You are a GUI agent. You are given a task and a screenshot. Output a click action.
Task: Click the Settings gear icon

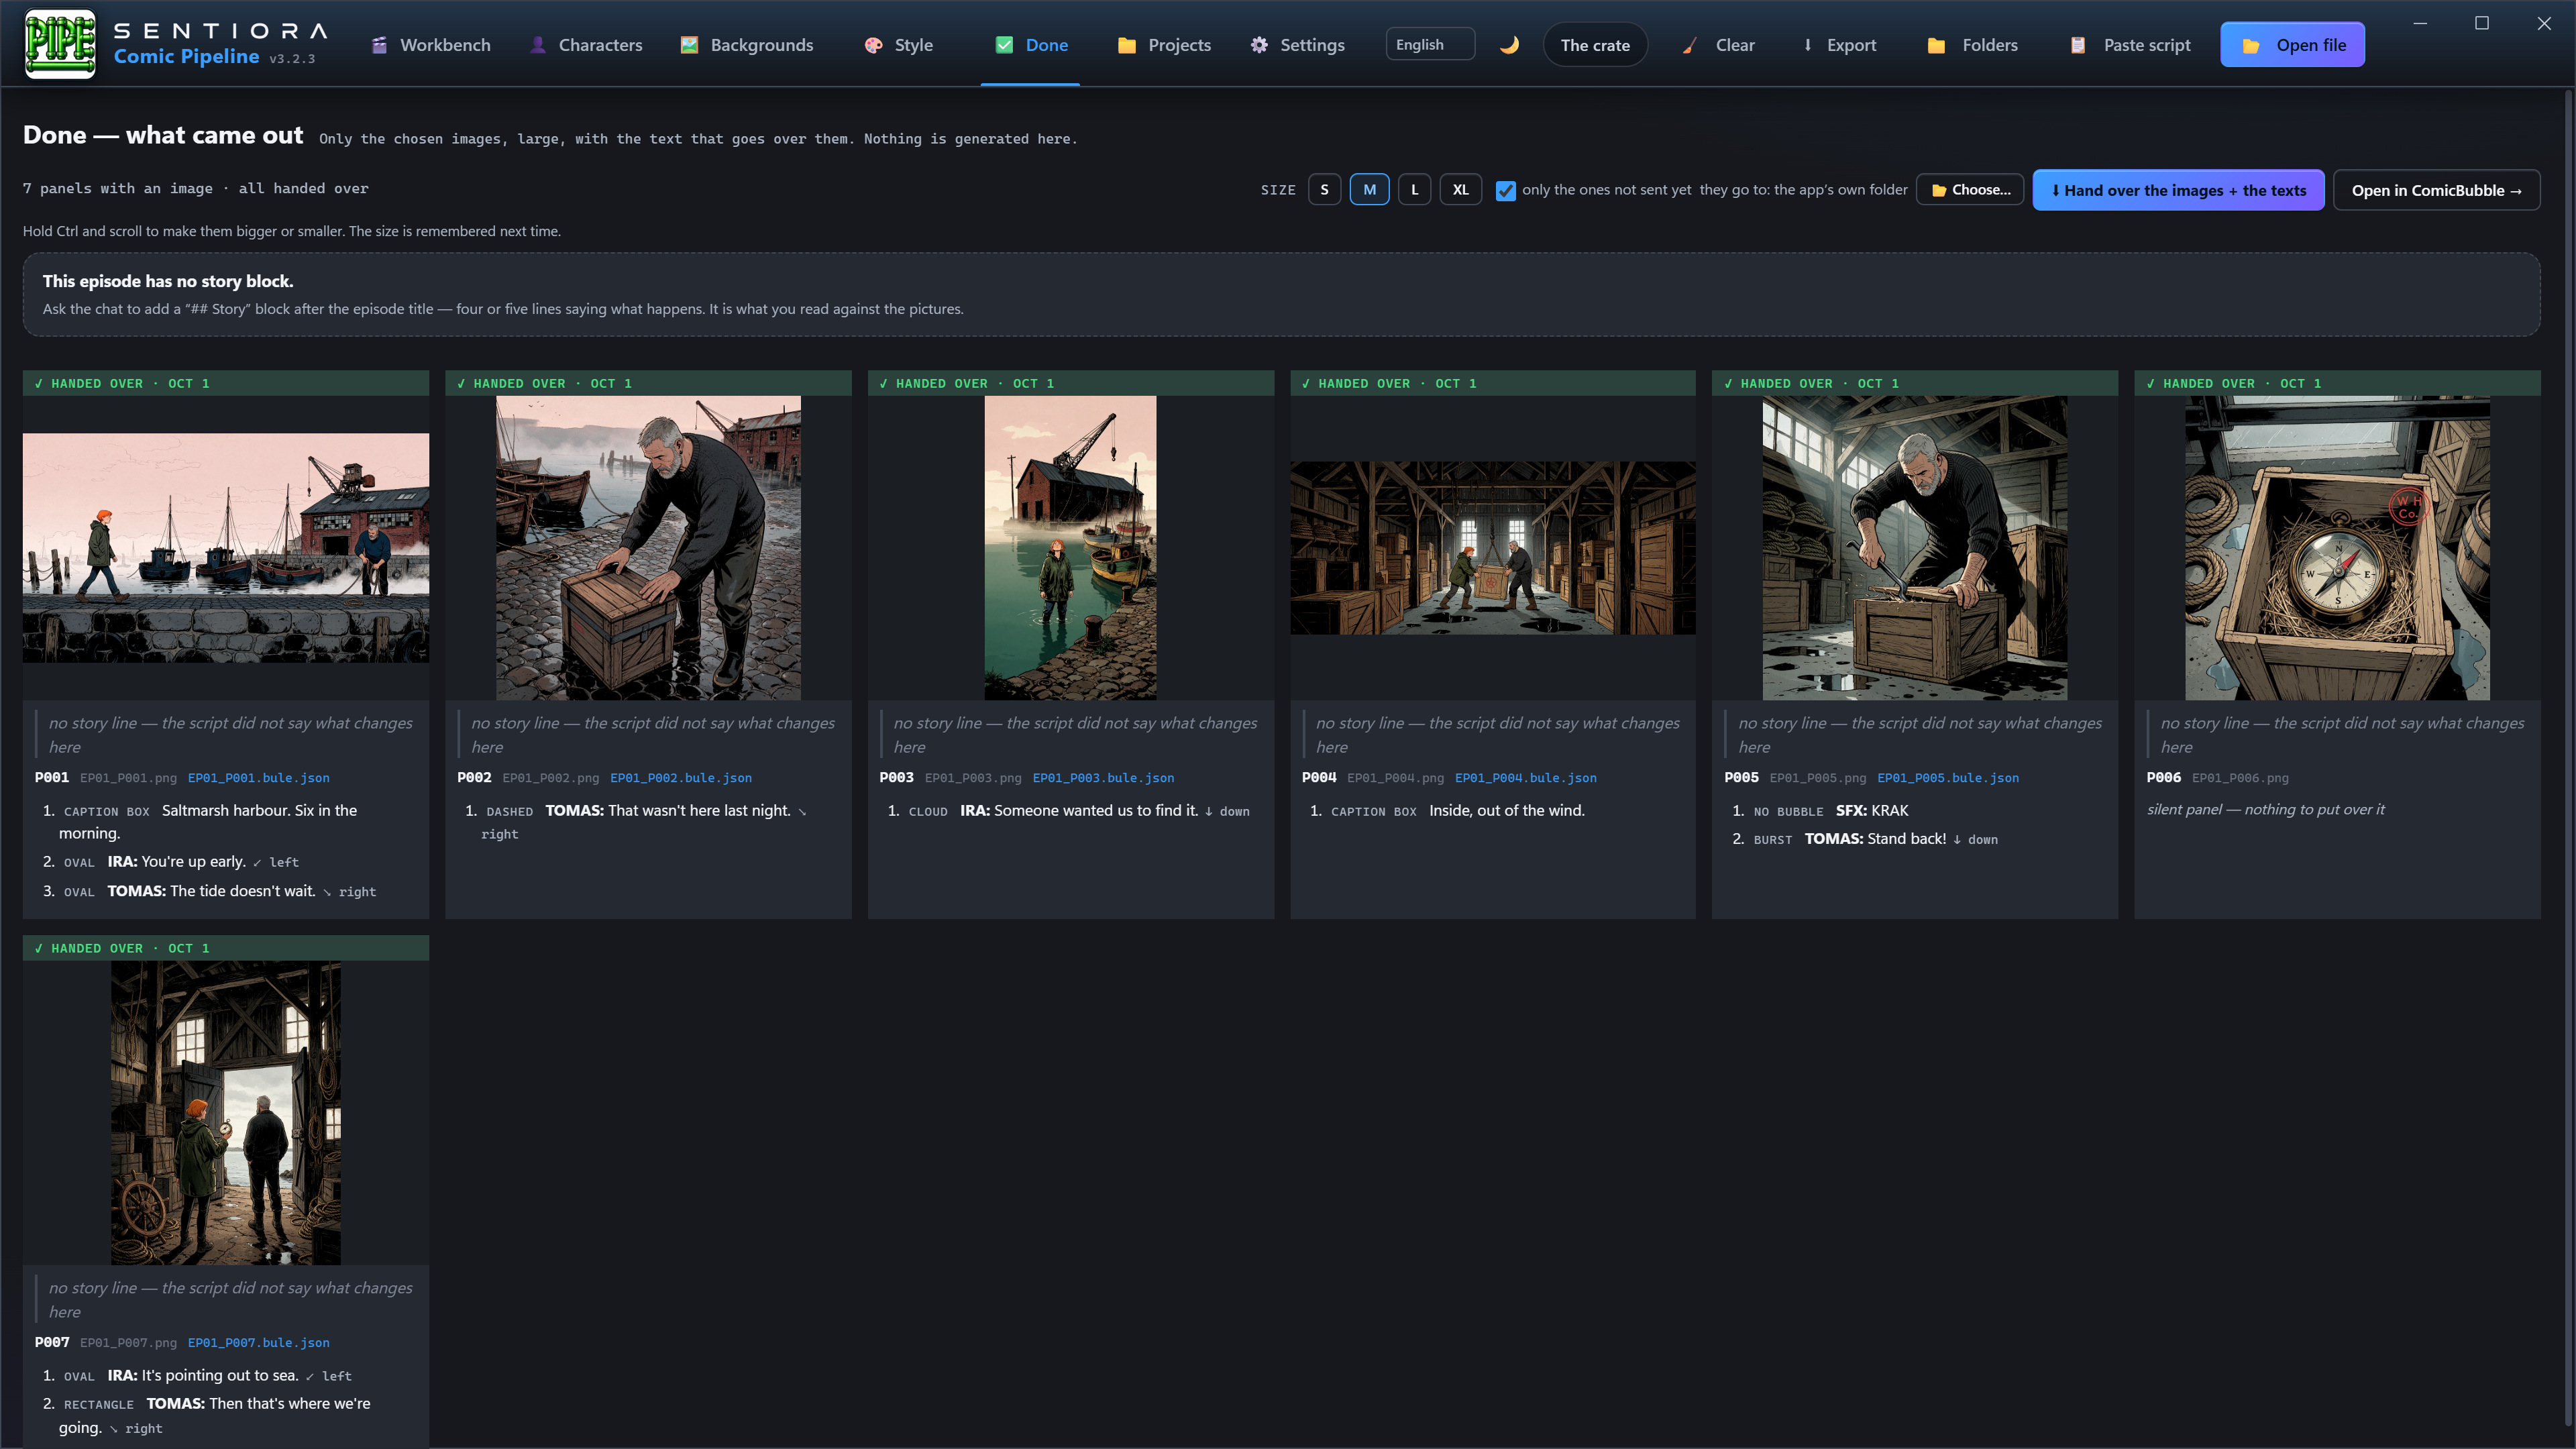point(1259,45)
